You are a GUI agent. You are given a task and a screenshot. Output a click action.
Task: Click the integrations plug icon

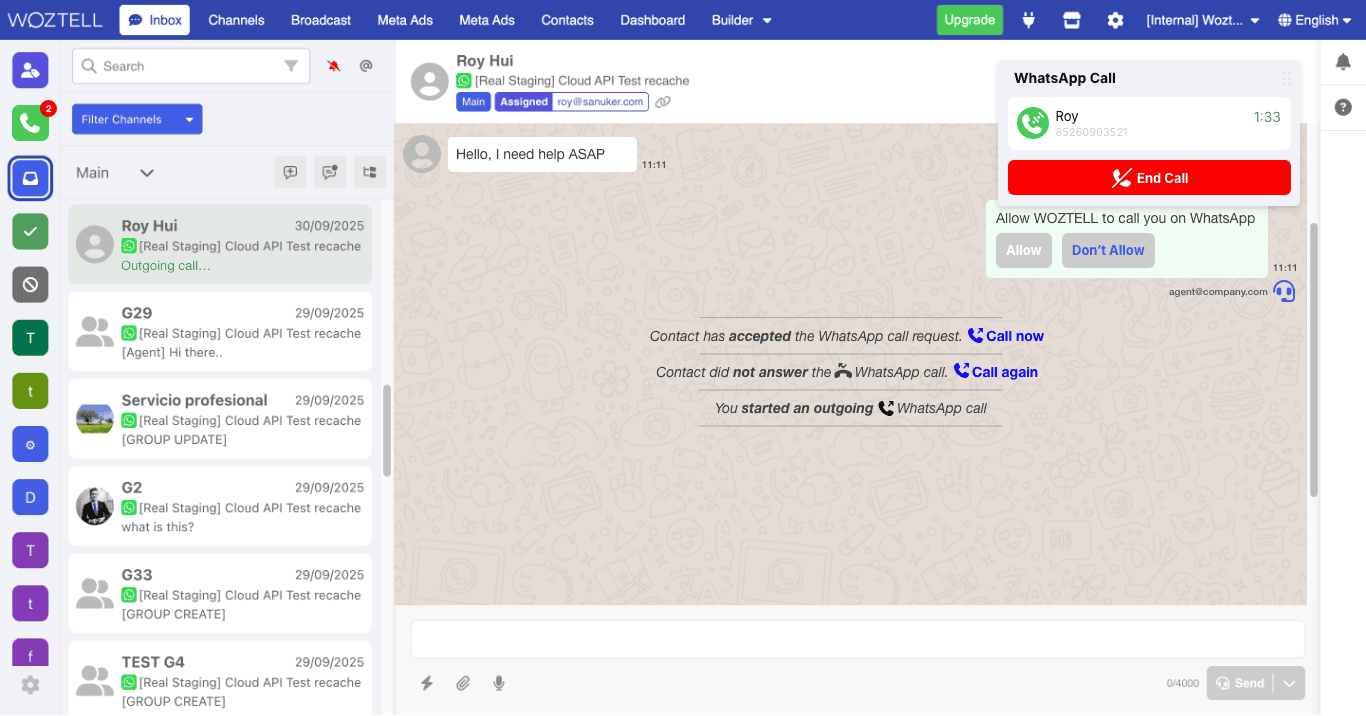coord(1028,20)
